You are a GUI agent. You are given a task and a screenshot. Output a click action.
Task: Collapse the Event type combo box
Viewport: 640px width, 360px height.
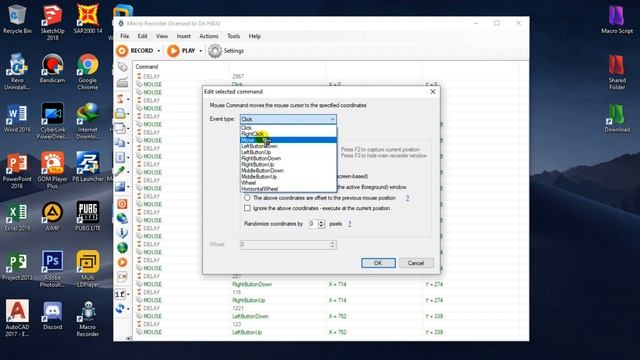point(332,119)
